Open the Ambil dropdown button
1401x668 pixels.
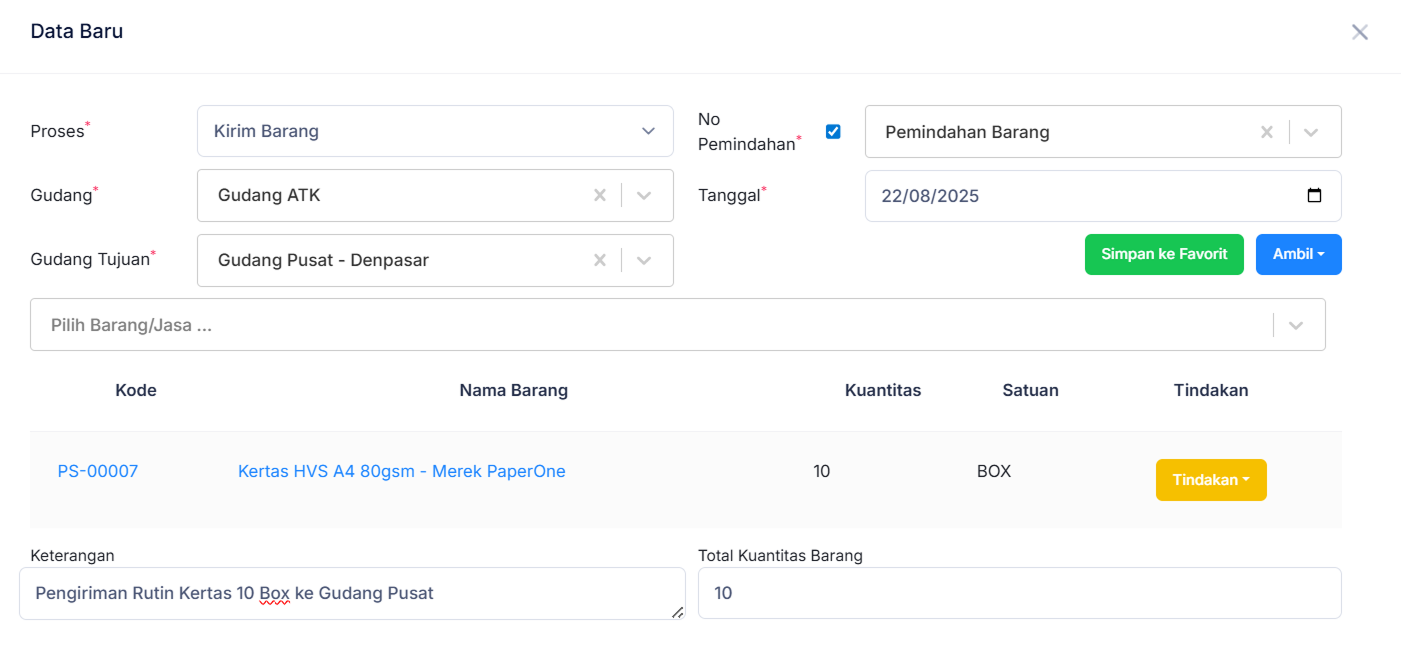pyautogui.click(x=1298, y=254)
